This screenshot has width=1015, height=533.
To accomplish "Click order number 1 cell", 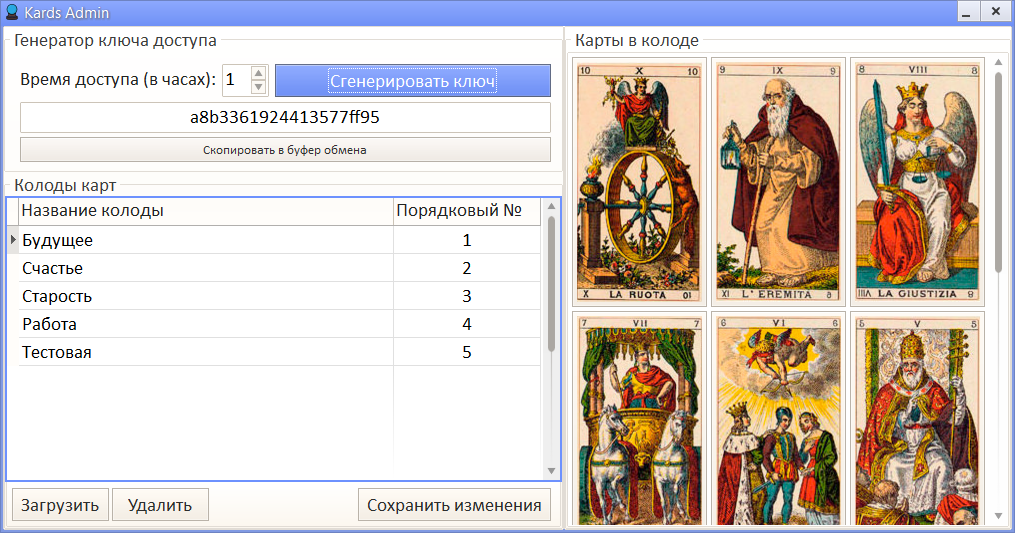I will tap(467, 240).
